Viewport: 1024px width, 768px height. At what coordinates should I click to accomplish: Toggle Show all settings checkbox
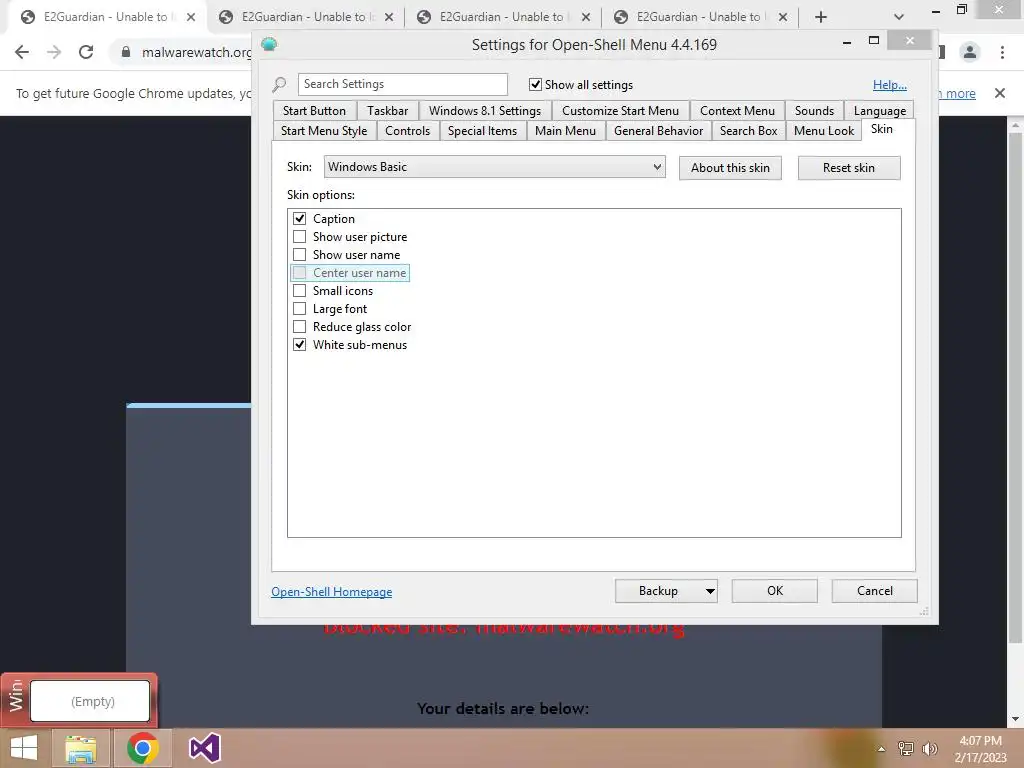pyautogui.click(x=536, y=84)
